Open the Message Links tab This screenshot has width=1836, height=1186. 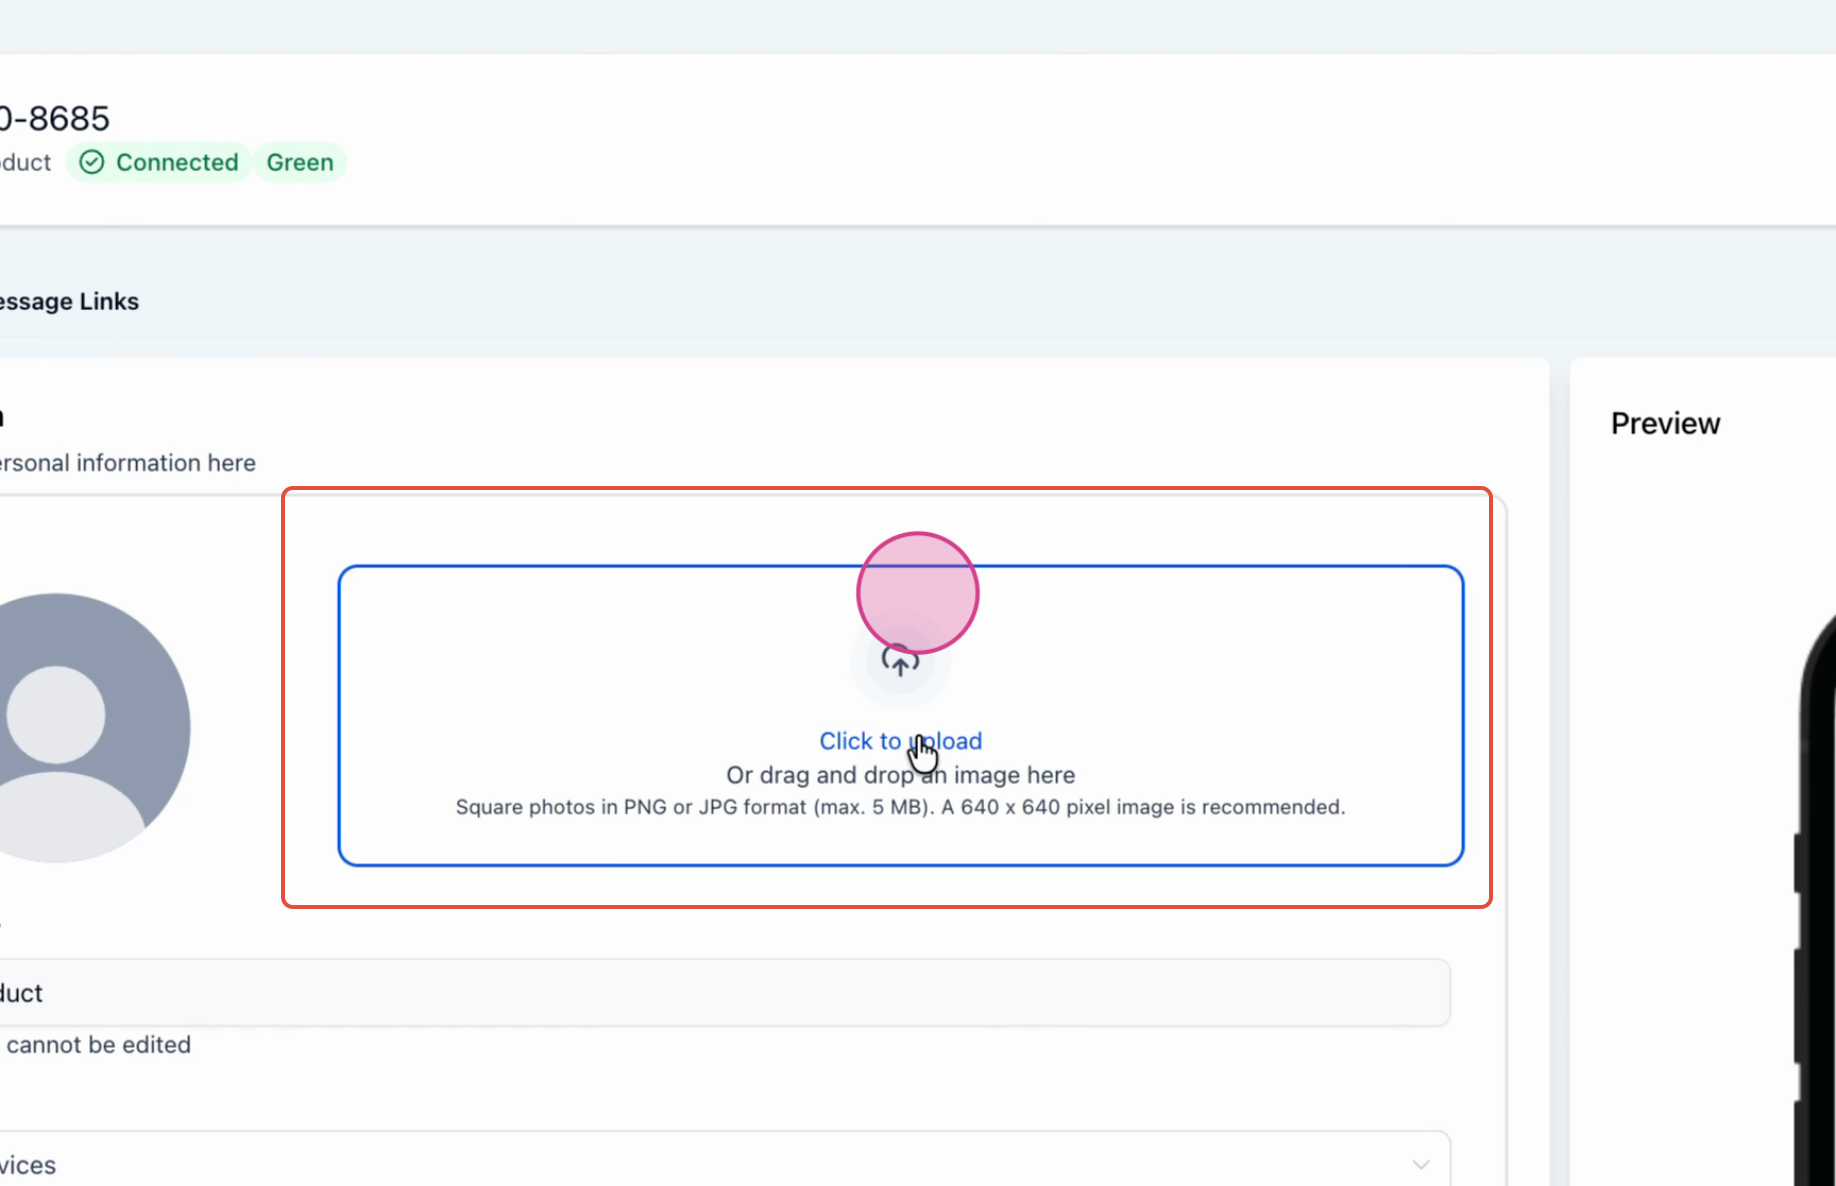[x=69, y=301]
